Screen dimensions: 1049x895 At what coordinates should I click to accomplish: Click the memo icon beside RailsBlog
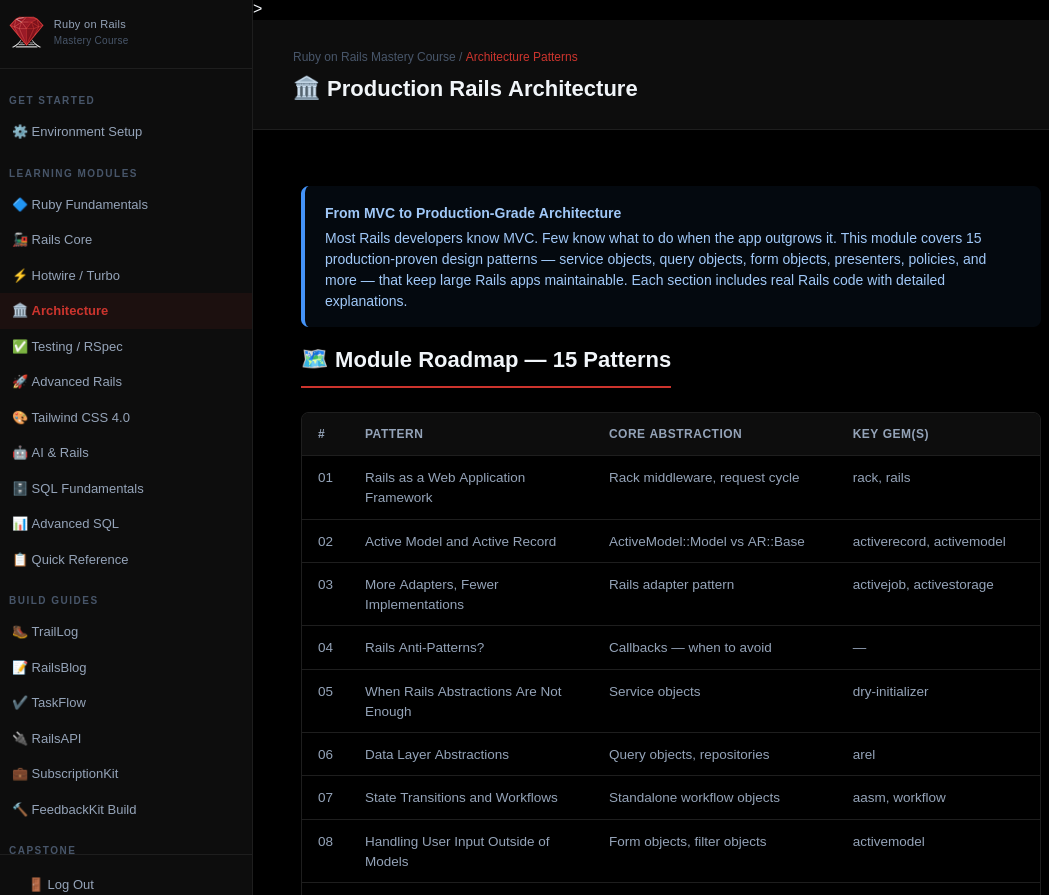coord(20,668)
